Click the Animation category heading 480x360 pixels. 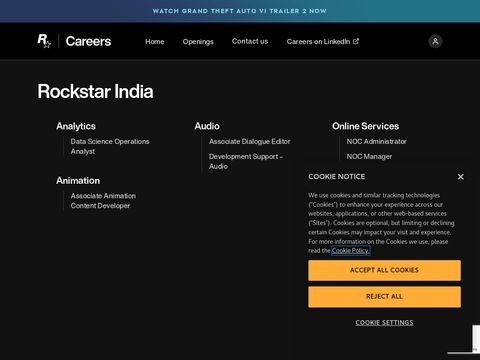click(x=78, y=181)
